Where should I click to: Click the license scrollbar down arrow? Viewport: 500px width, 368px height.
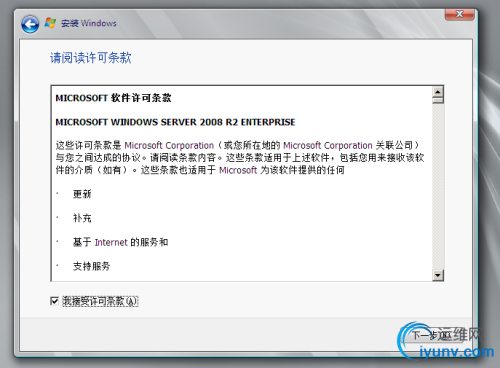tap(438, 275)
